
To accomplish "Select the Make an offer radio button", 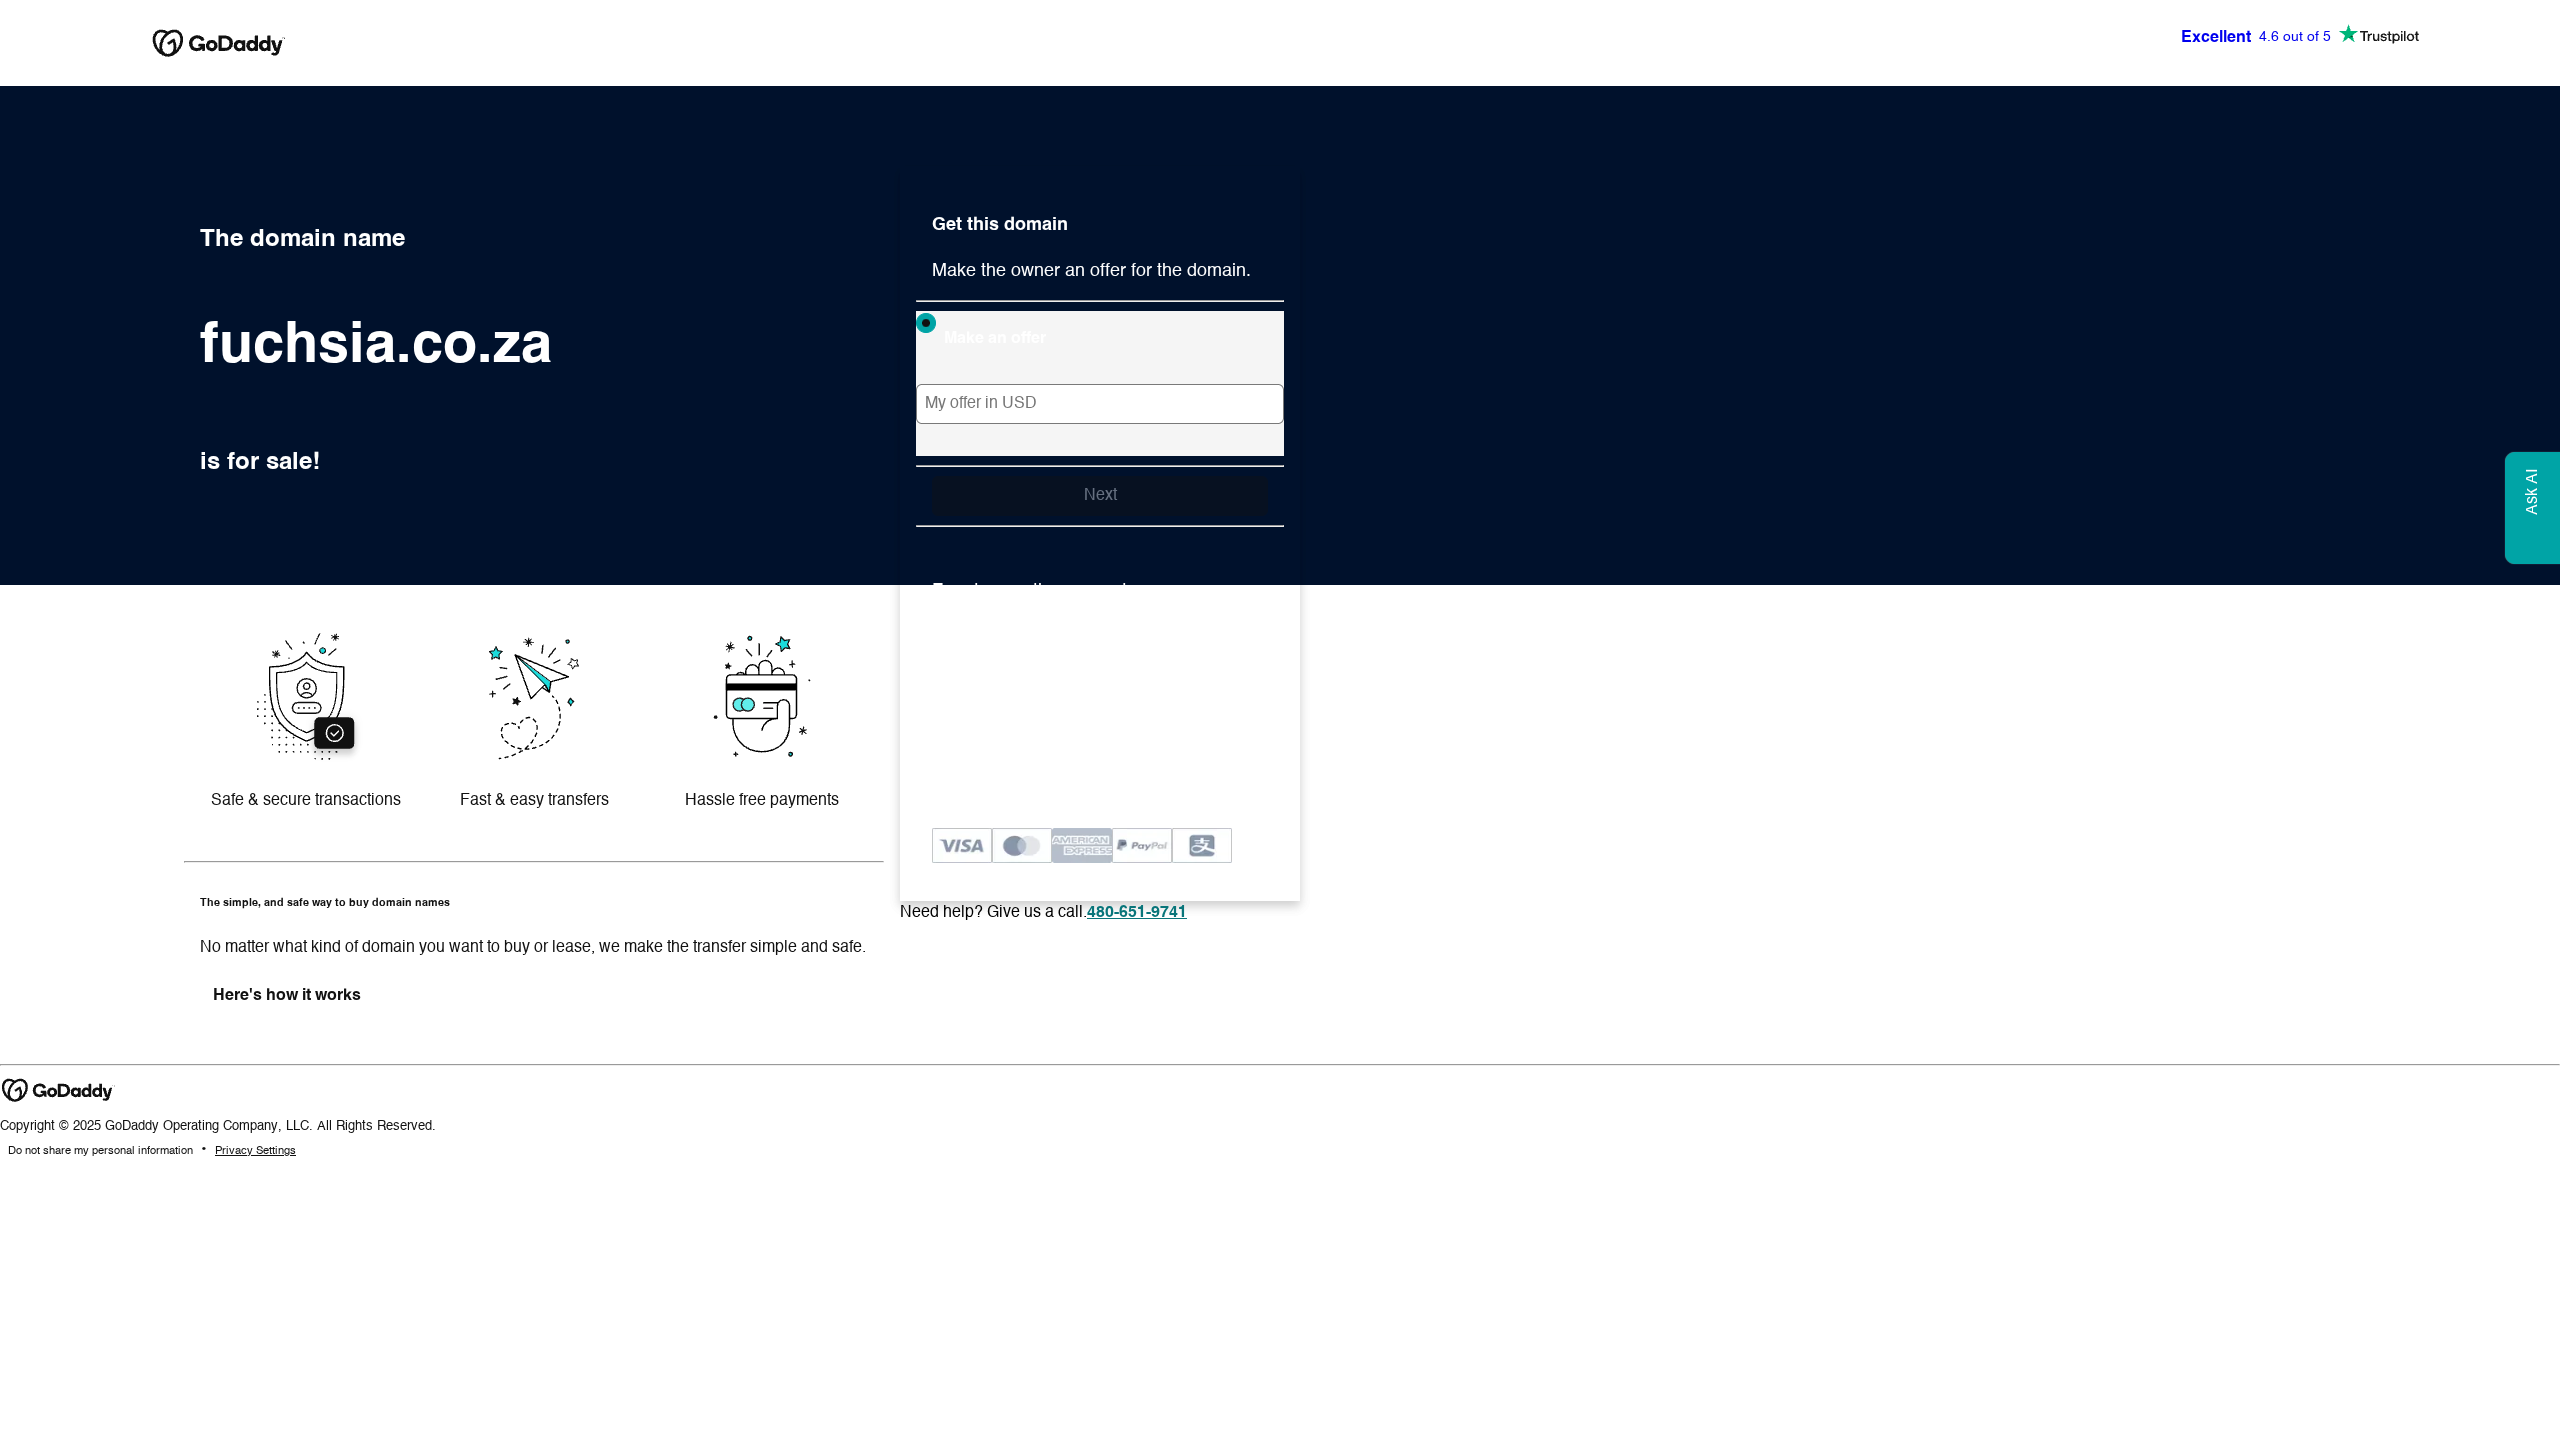I will click(926, 323).
